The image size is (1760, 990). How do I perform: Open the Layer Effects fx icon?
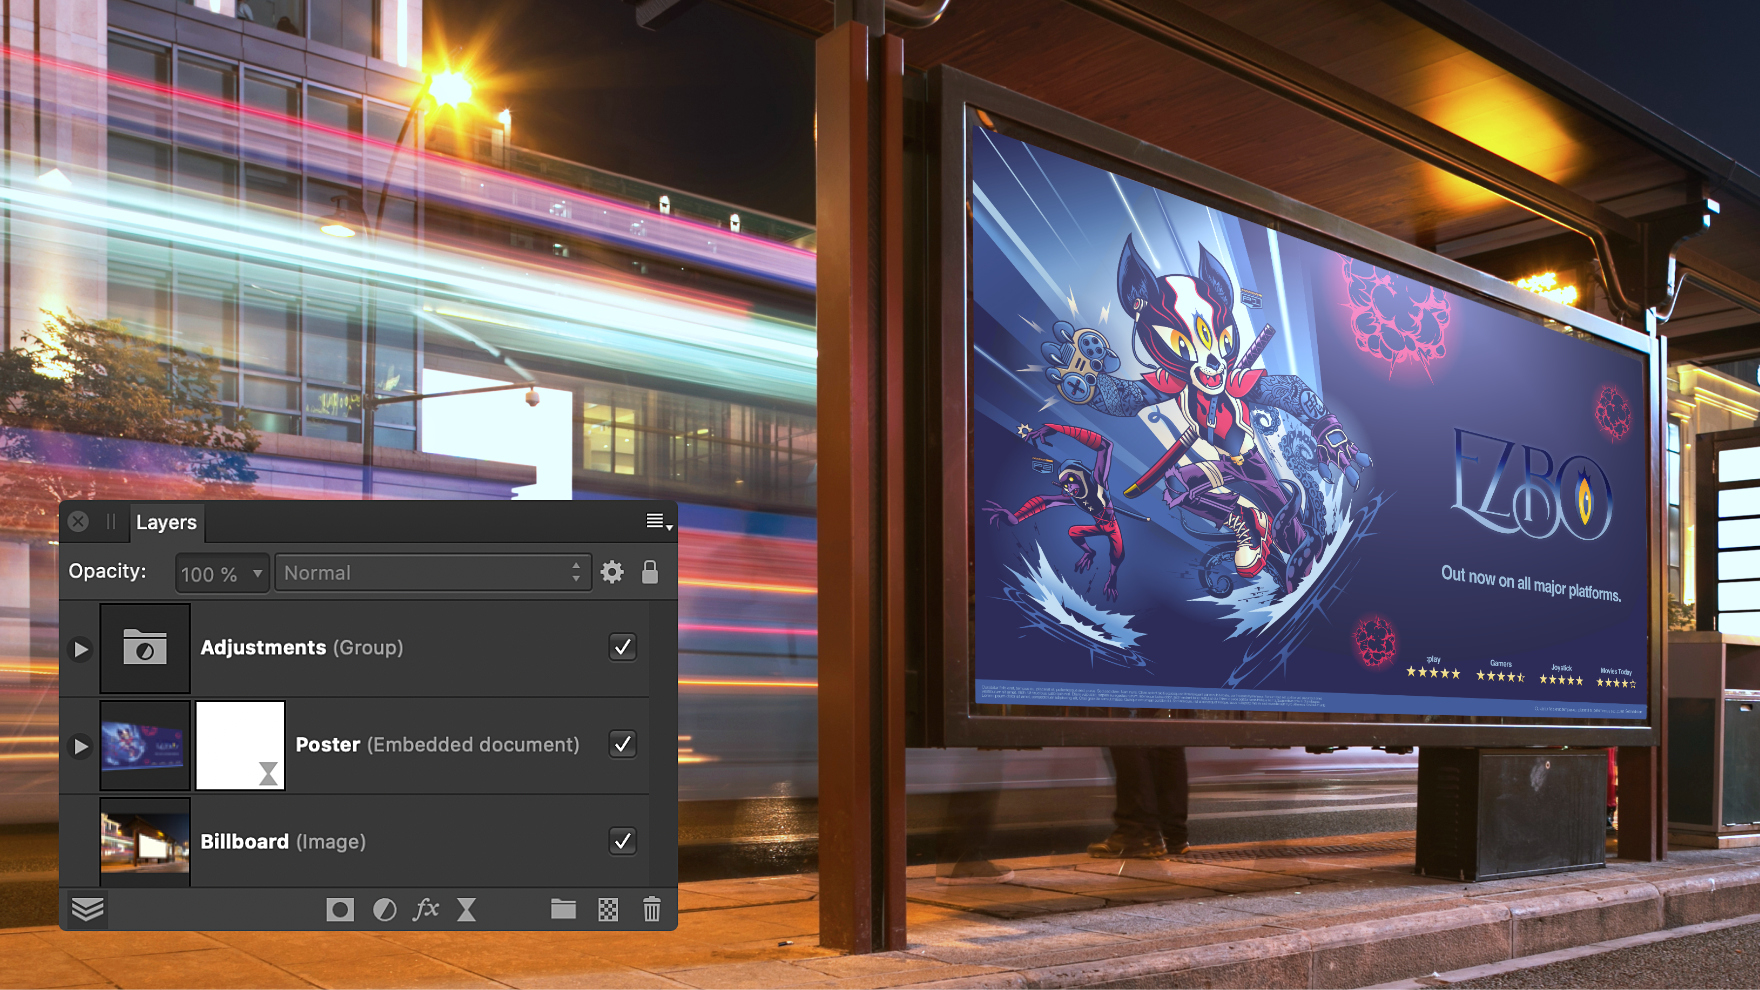pyautogui.click(x=427, y=908)
